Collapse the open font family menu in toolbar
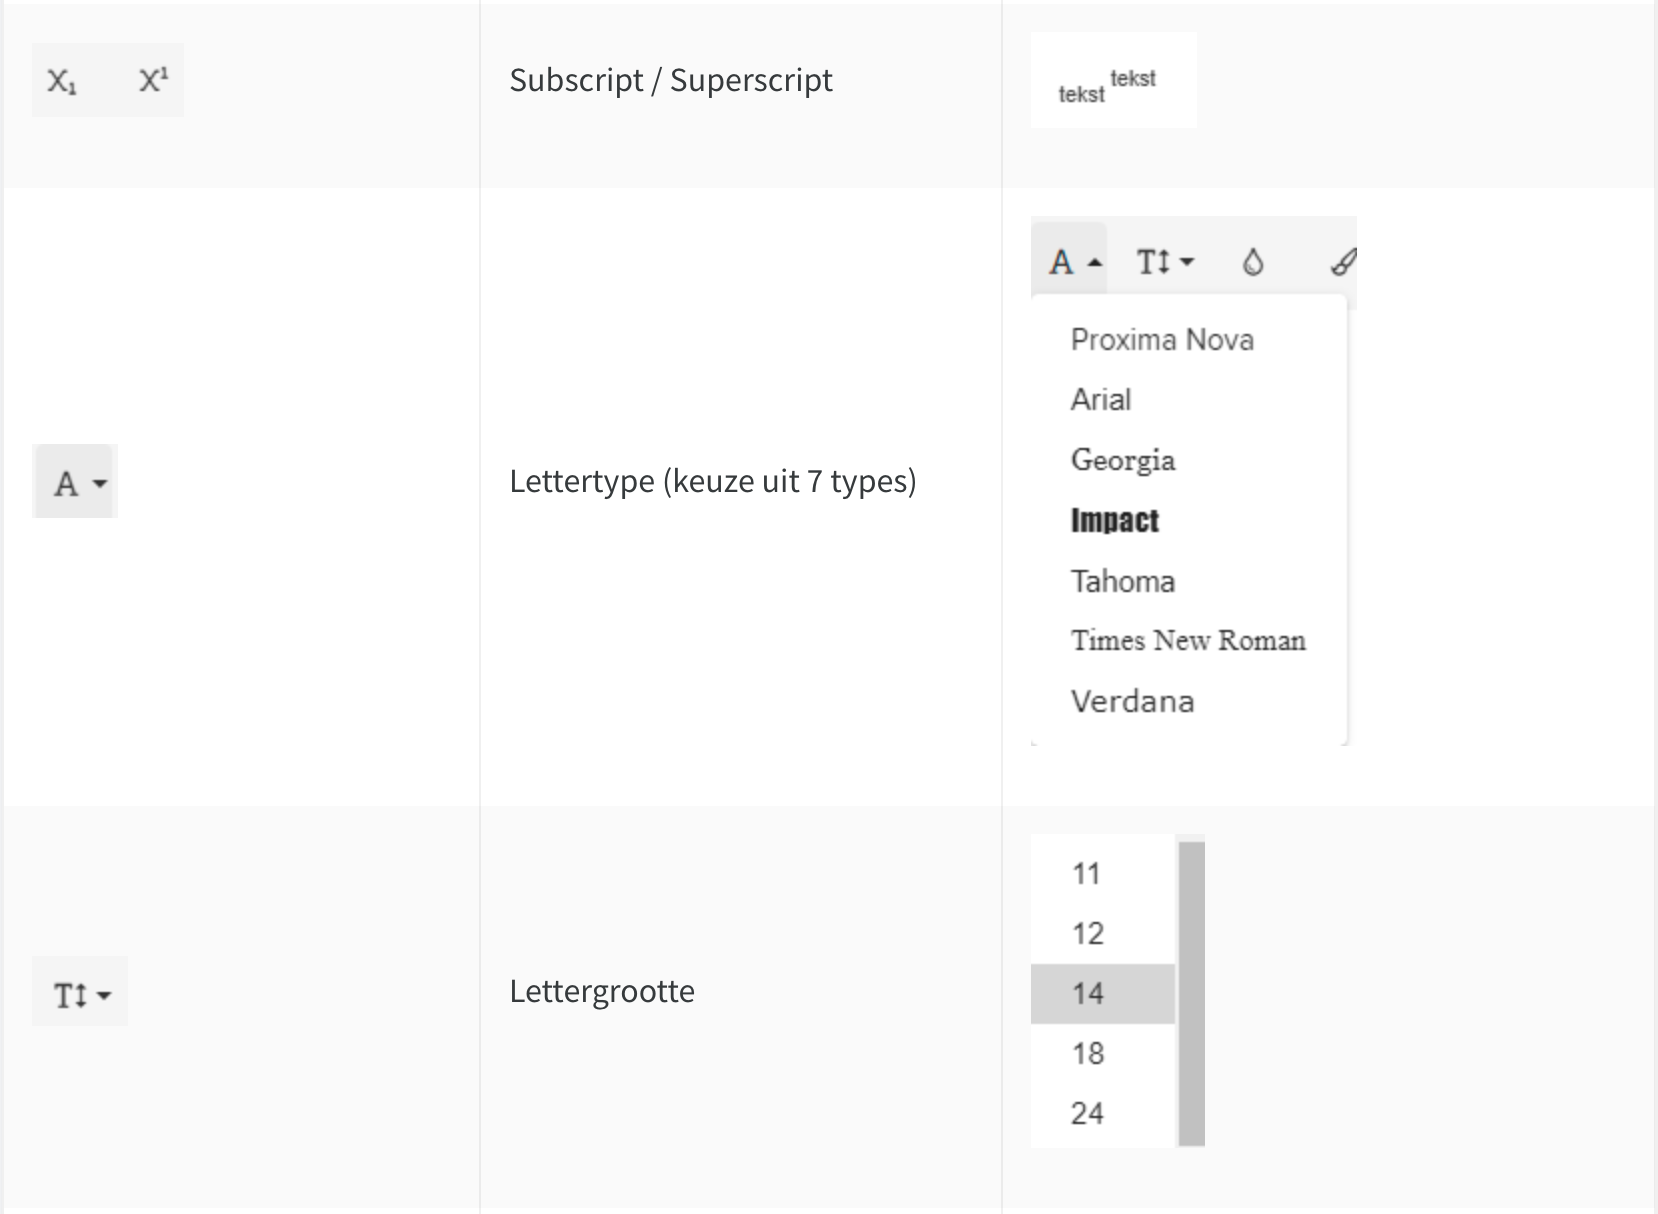Screen dimensions: 1658x1214 (x=1070, y=261)
